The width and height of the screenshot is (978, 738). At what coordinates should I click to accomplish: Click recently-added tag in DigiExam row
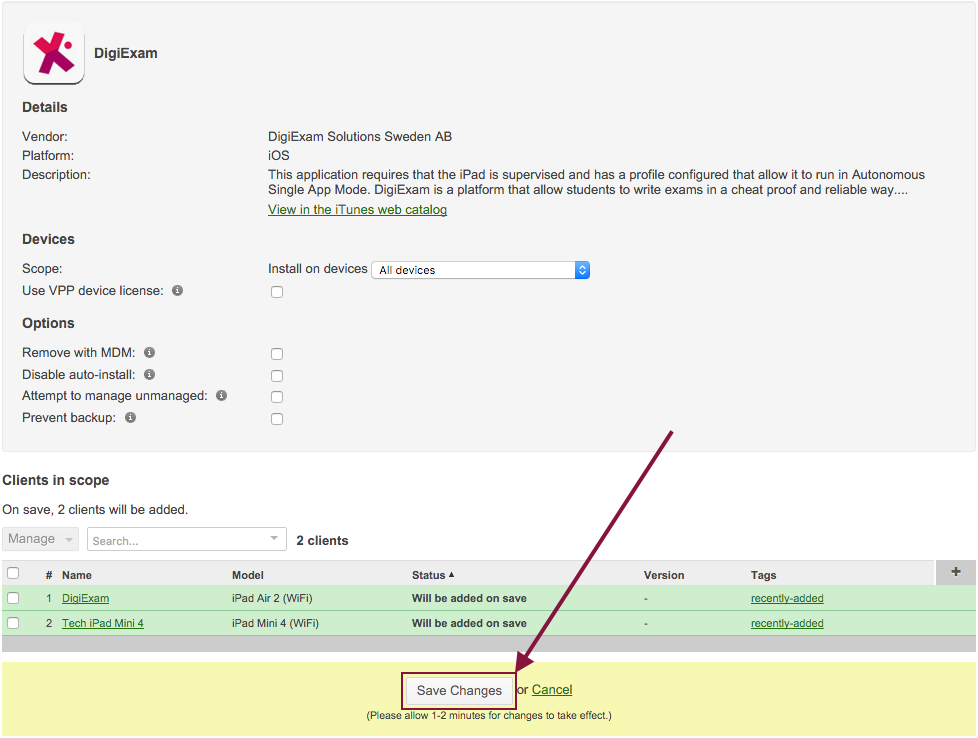[787, 598]
